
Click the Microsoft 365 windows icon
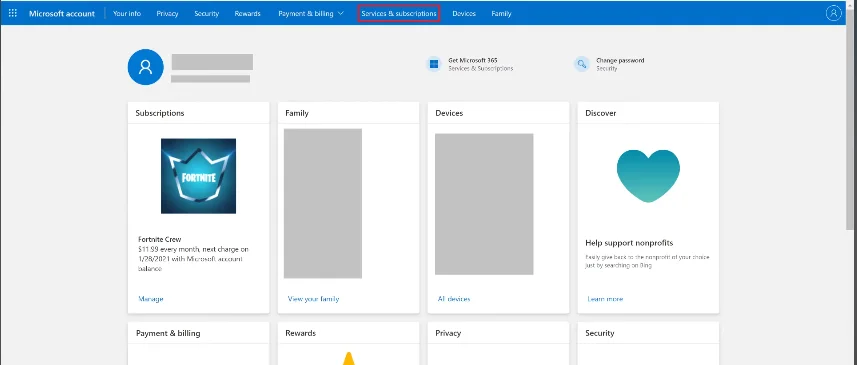(434, 64)
